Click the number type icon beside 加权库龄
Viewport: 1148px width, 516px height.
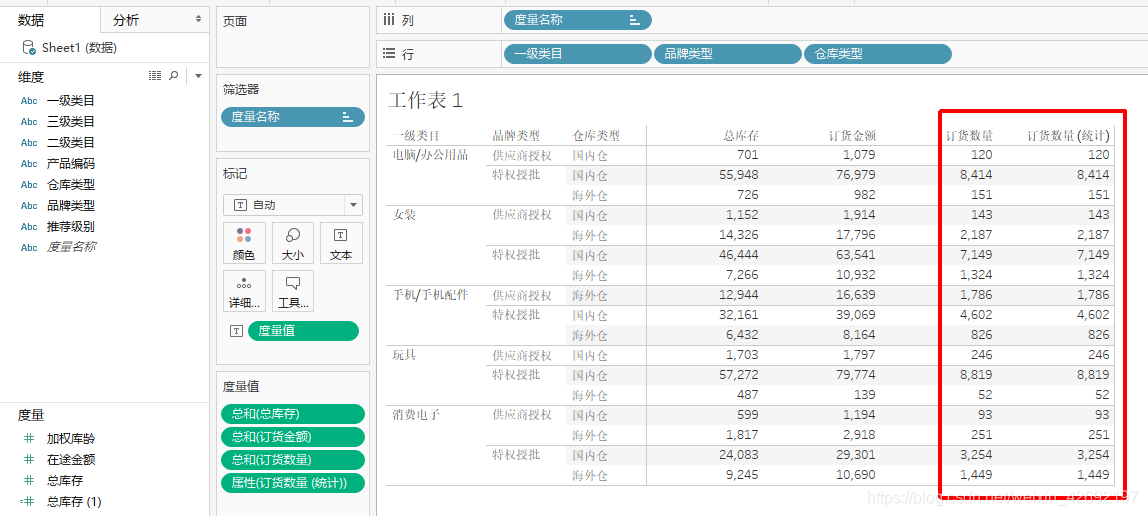coord(29,438)
